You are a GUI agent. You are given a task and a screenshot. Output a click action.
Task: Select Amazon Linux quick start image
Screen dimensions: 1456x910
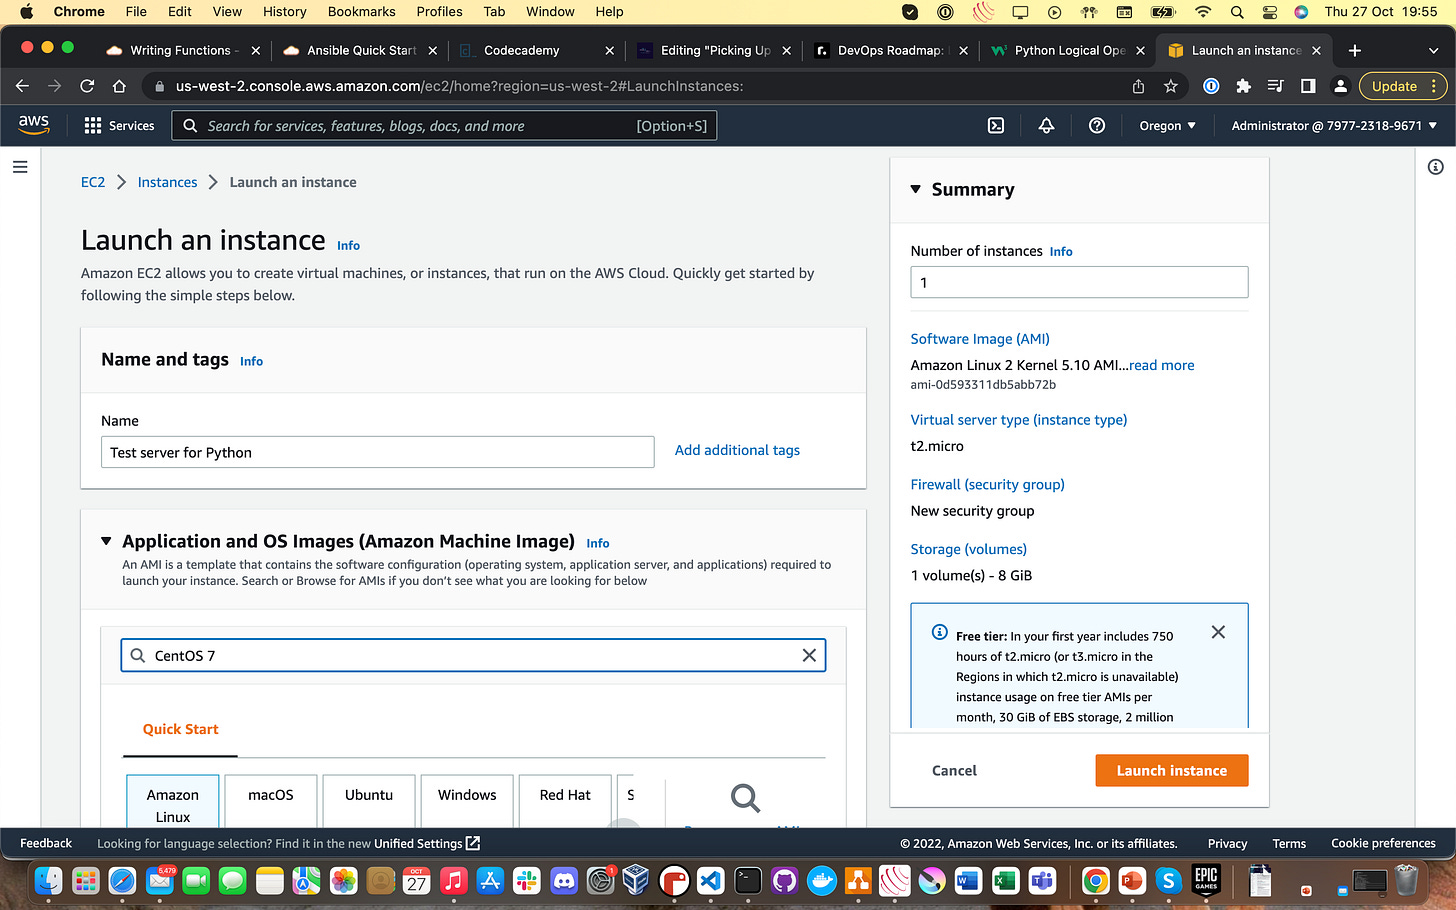point(172,802)
